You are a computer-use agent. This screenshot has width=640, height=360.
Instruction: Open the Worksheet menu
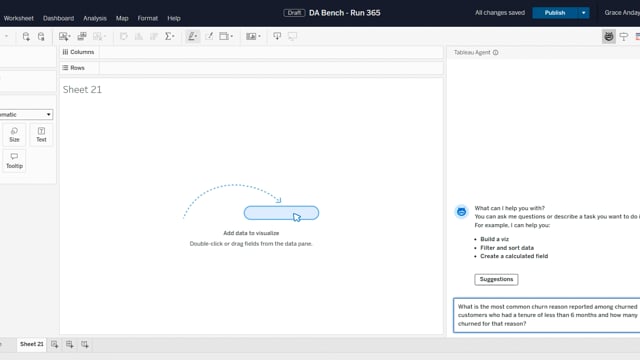point(18,18)
